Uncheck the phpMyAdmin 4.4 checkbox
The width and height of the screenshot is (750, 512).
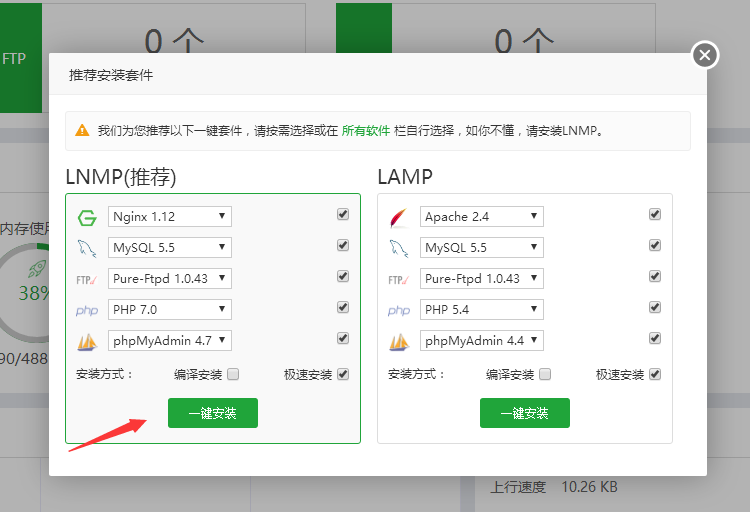[x=655, y=338]
